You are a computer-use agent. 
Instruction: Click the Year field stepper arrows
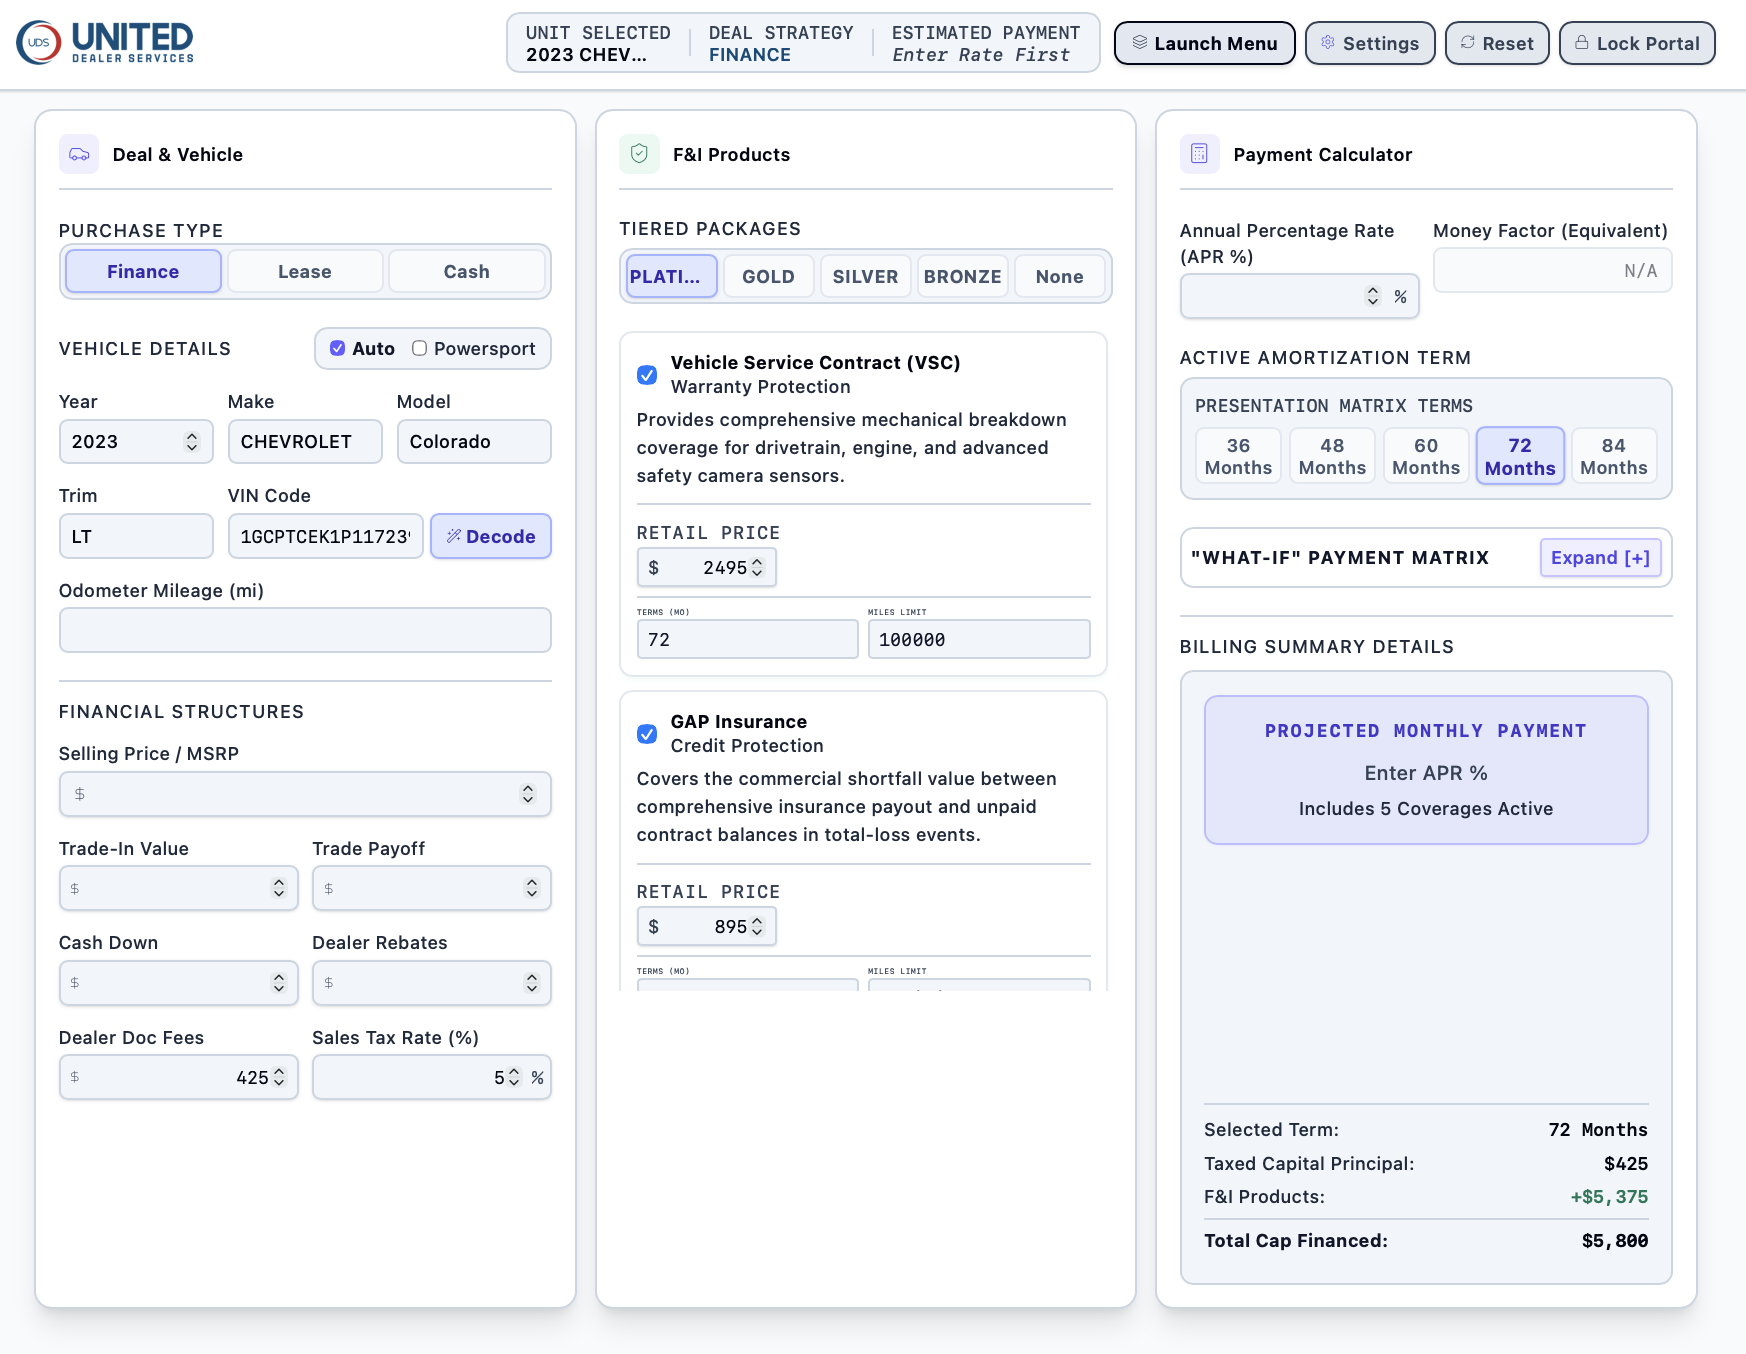[x=192, y=441]
